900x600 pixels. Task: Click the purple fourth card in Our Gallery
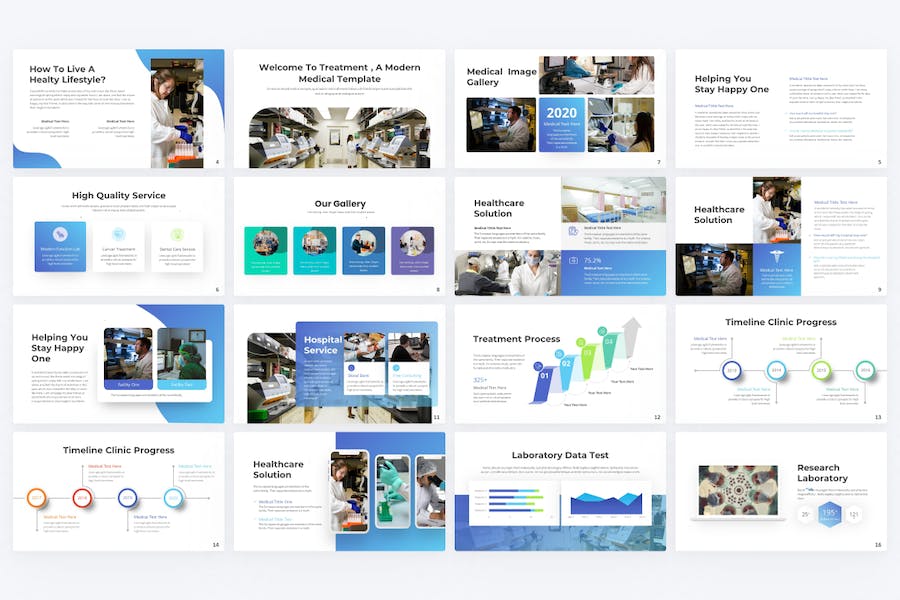click(x=412, y=250)
